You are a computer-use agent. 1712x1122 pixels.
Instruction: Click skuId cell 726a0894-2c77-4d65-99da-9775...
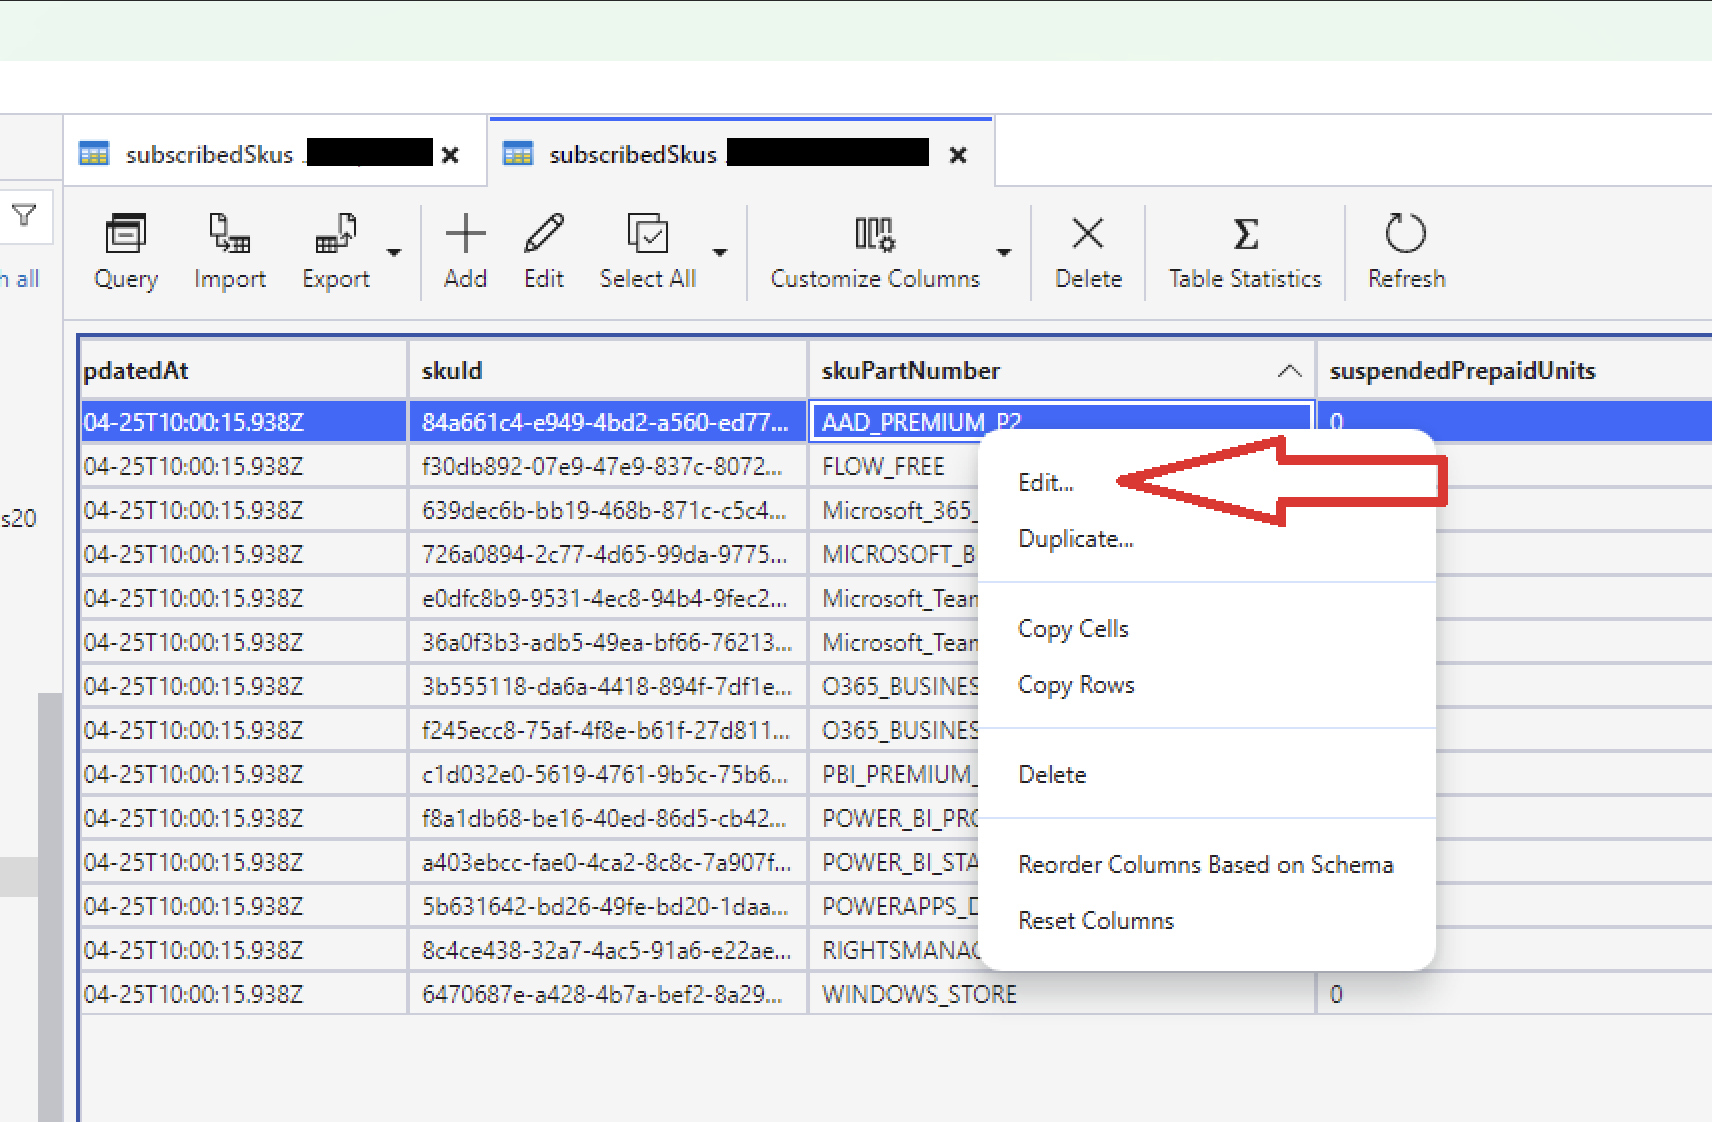pyautogui.click(x=608, y=554)
